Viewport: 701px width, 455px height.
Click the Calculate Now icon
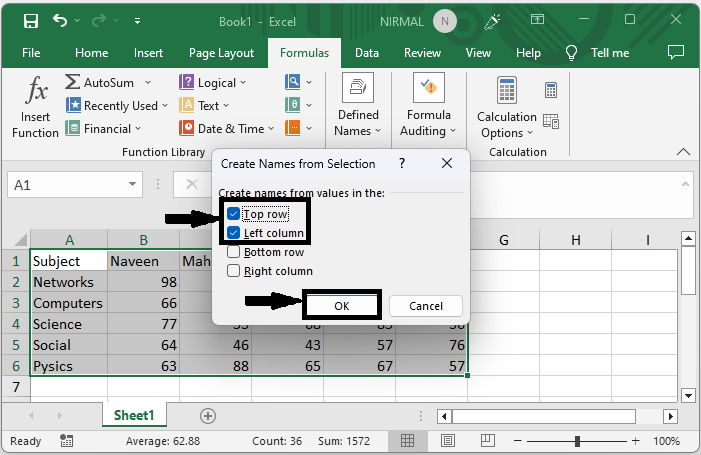(x=551, y=91)
